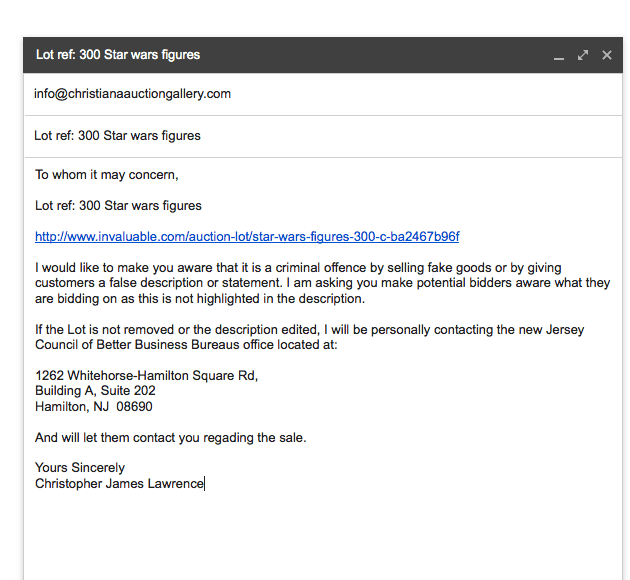This screenshot has width=630, height=580.
Task: Close the email compose window
Action: [x=607, y=55]
